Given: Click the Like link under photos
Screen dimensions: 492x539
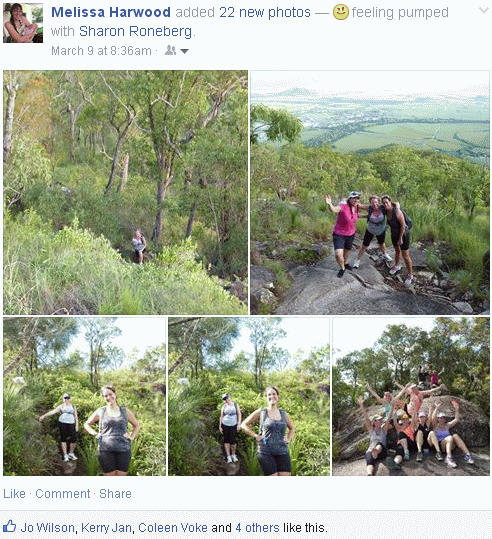Looking at the screenshot, I should click(14, 494).
